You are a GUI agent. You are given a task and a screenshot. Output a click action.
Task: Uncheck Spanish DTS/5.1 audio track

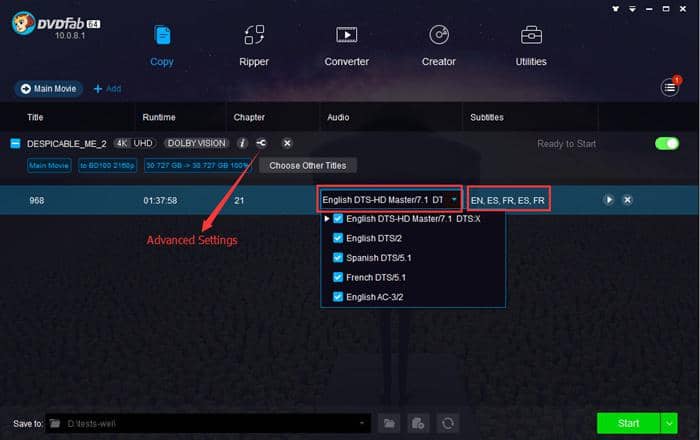click(338, 258)
